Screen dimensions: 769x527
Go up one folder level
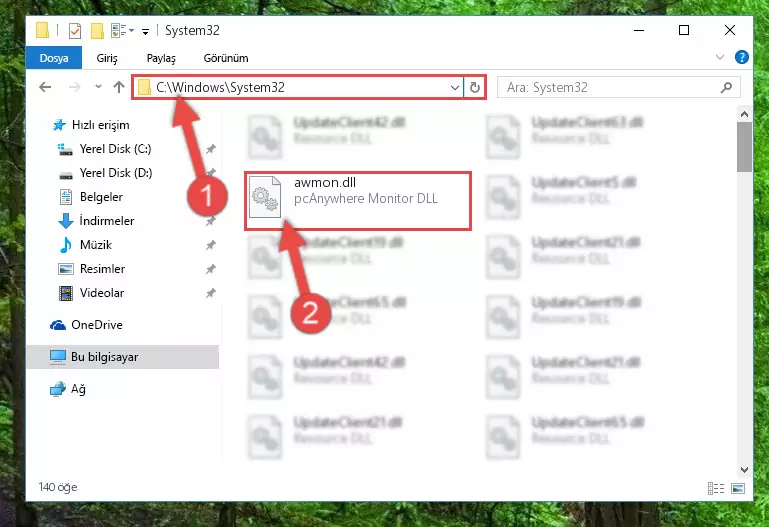119,87
